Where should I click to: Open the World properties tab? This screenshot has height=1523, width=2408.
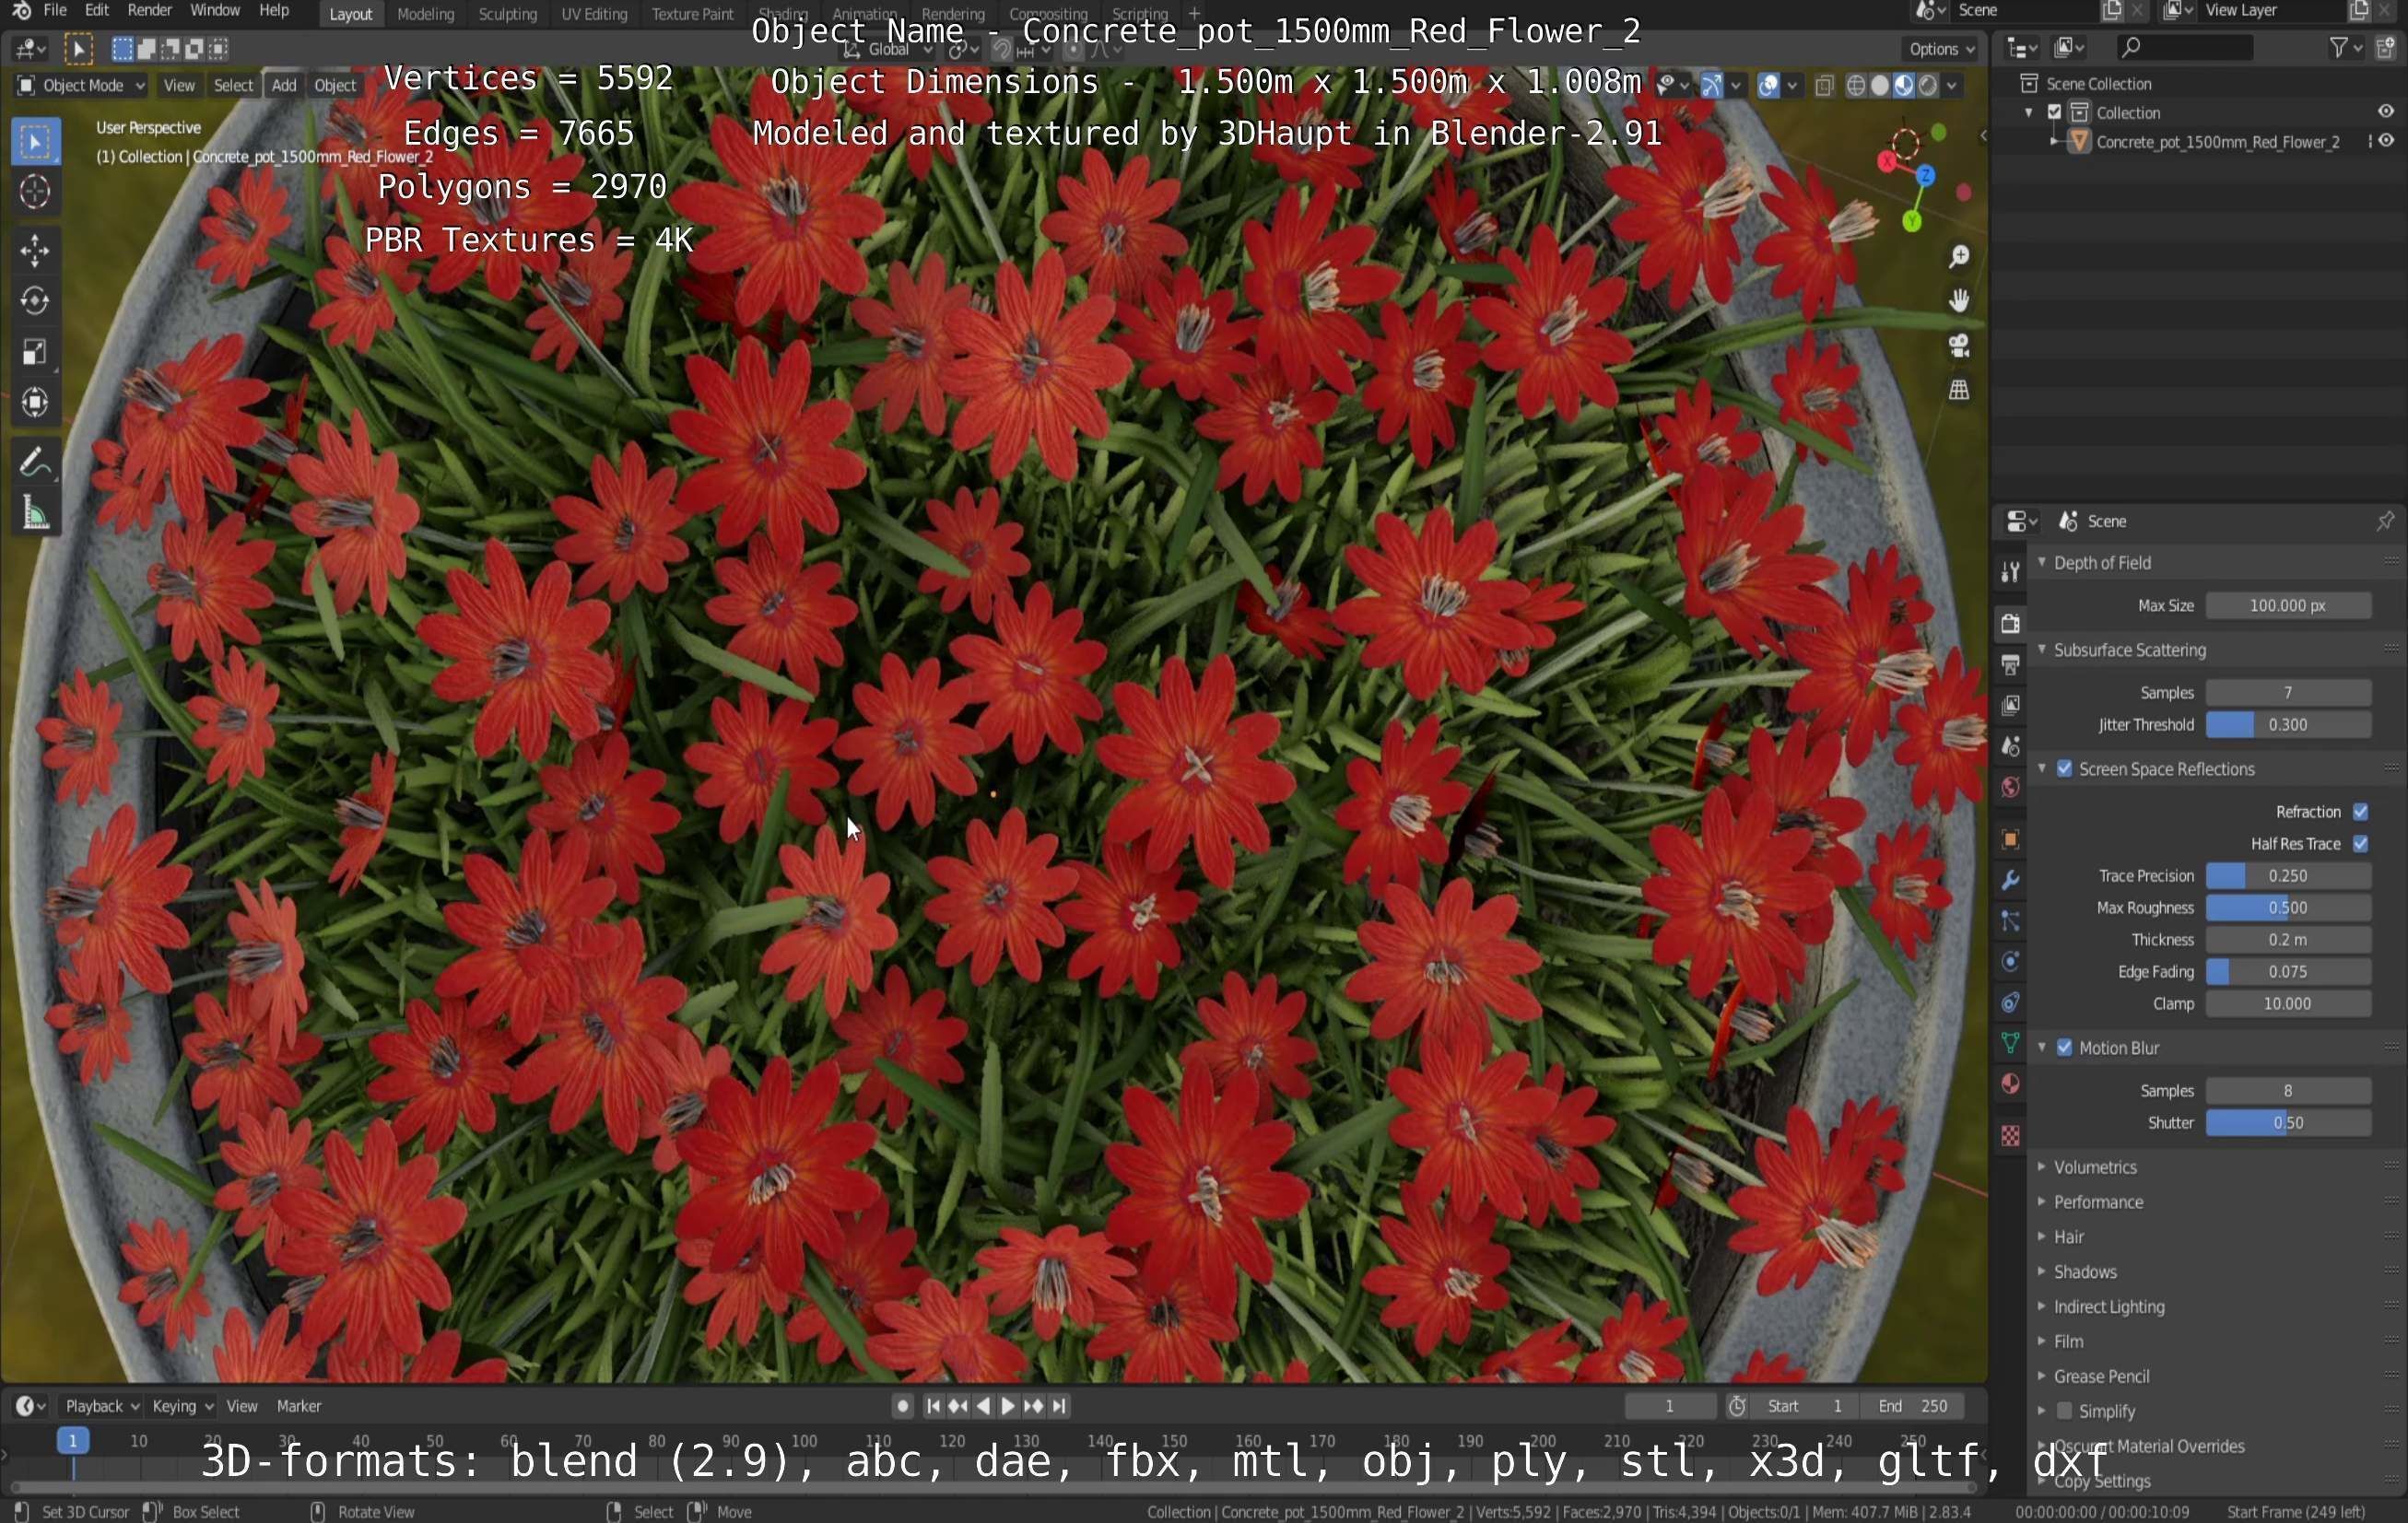(x=2010, y=788)
